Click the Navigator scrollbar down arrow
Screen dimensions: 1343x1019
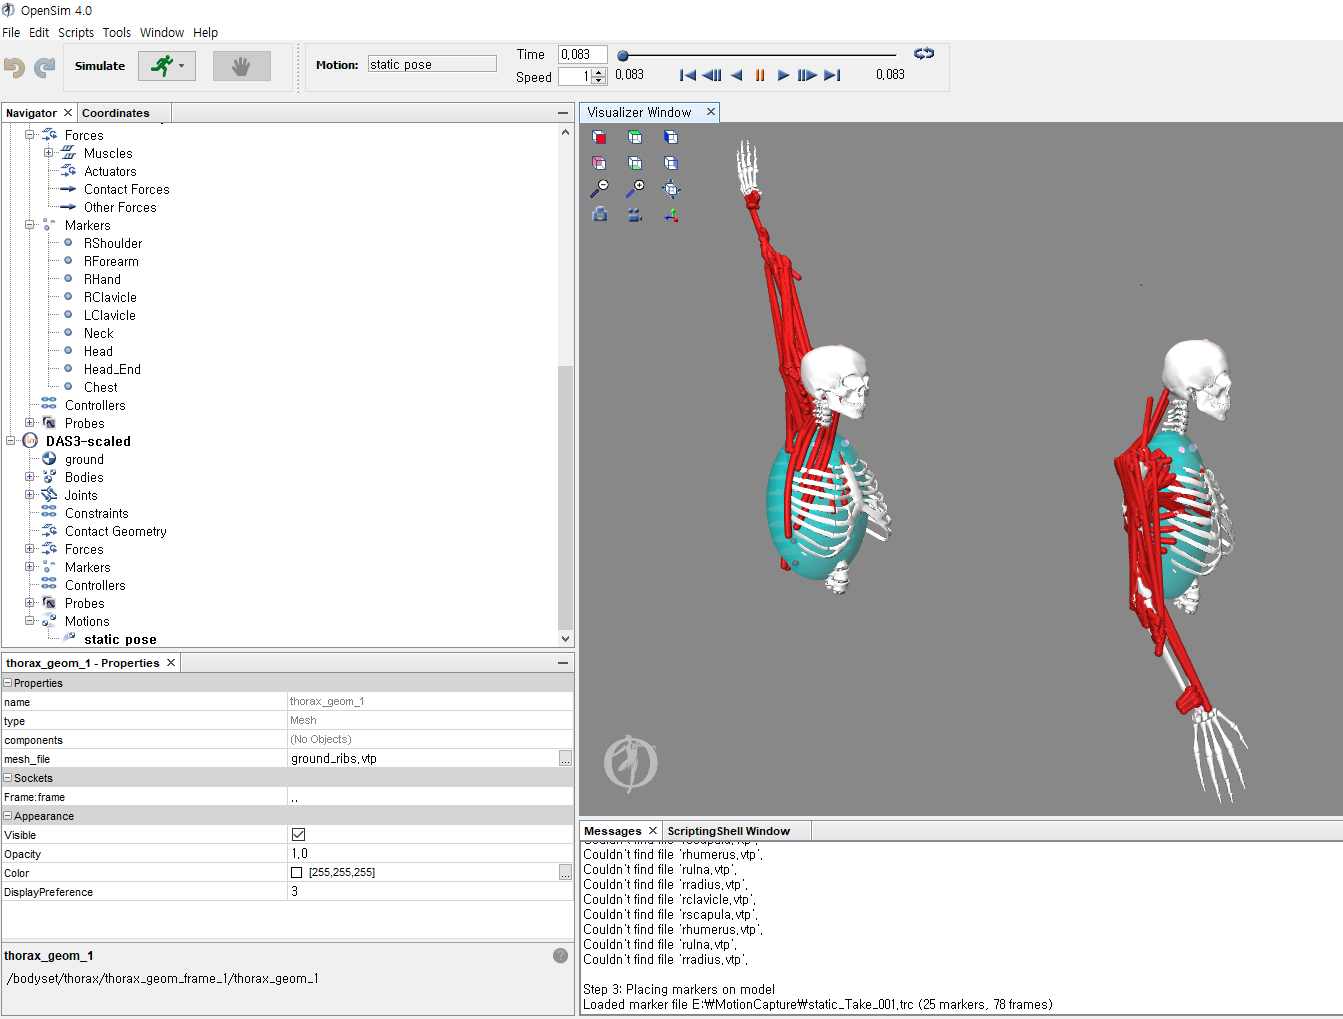tap(566, 639)
